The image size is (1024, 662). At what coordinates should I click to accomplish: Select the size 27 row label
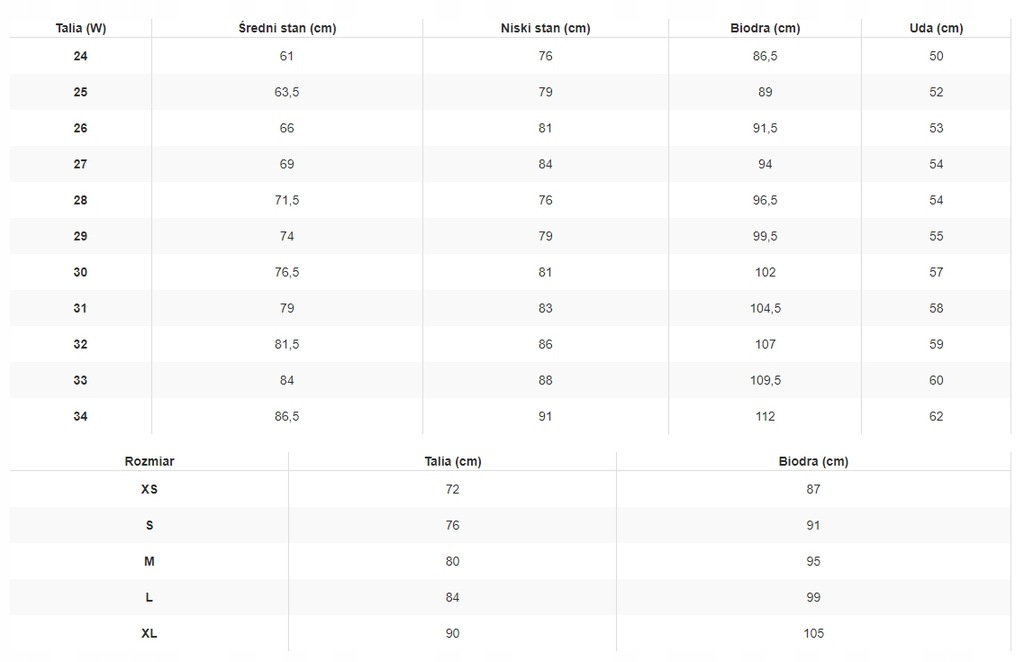pos(80,164)
